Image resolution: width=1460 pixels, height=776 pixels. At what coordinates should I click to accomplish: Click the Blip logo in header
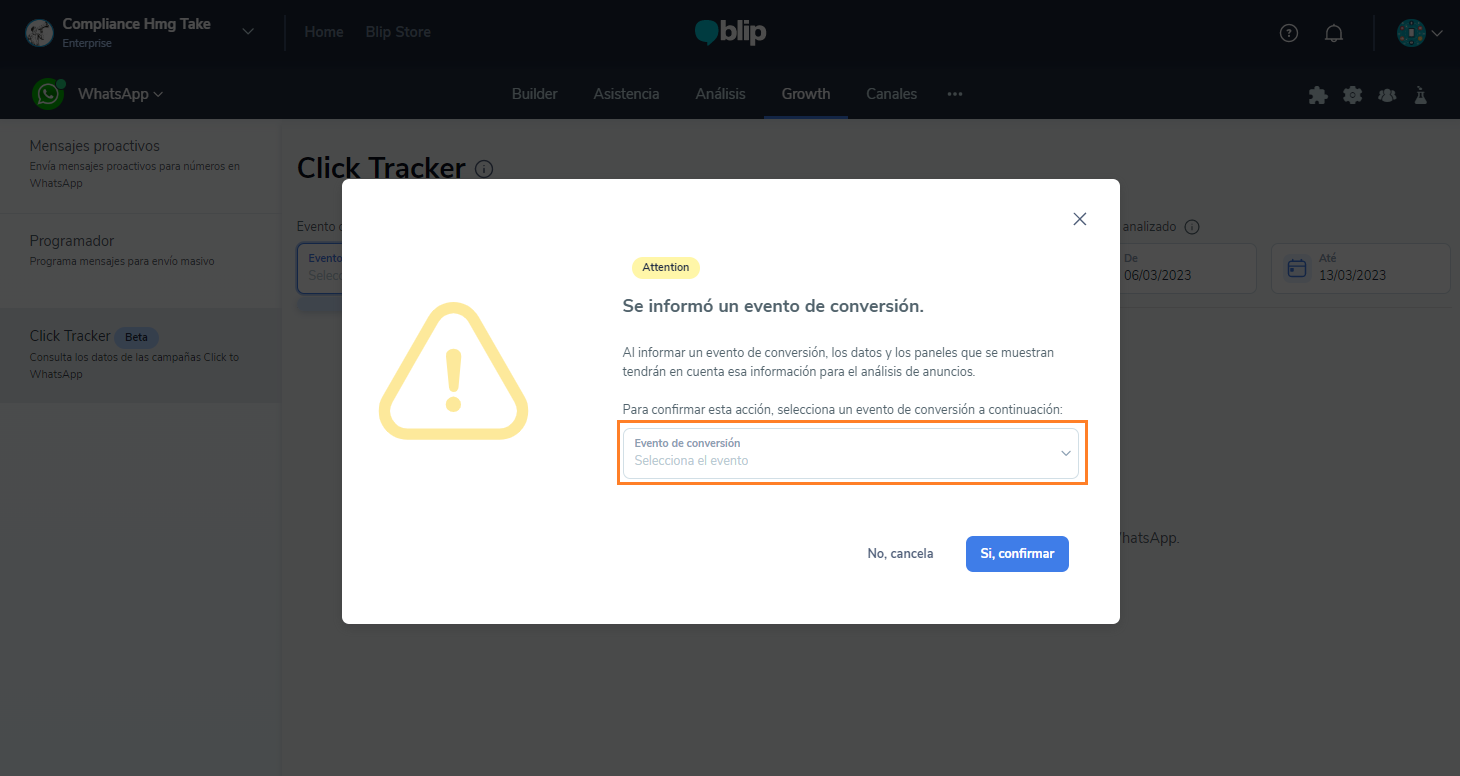click(x=730, y=32)
